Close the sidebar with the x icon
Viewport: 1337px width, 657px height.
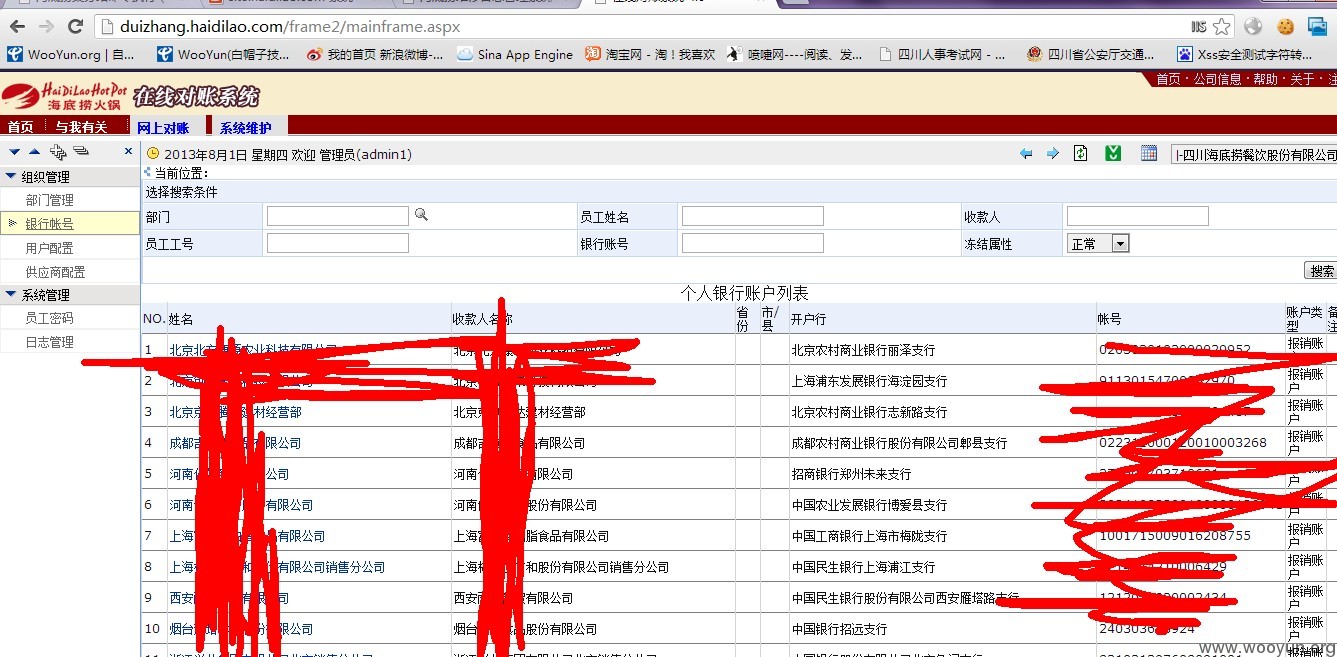[128, 152]
